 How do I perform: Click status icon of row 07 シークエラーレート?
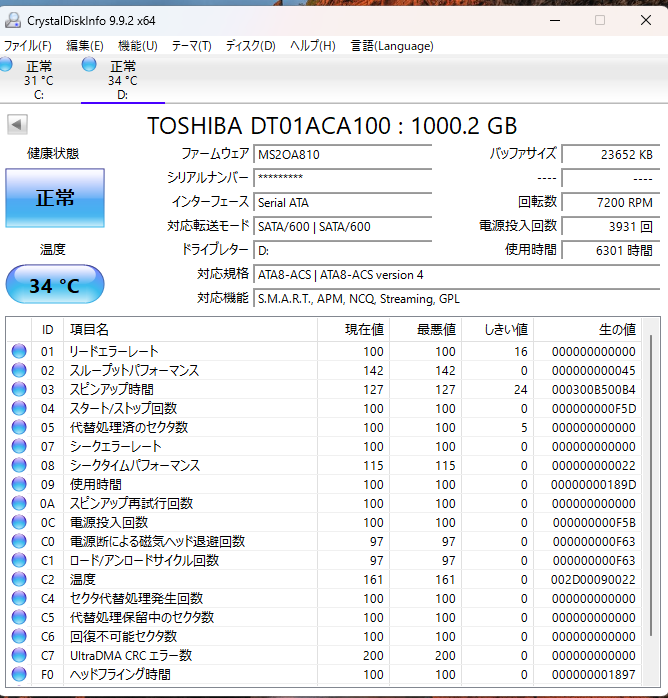click(x=19, y=446)
